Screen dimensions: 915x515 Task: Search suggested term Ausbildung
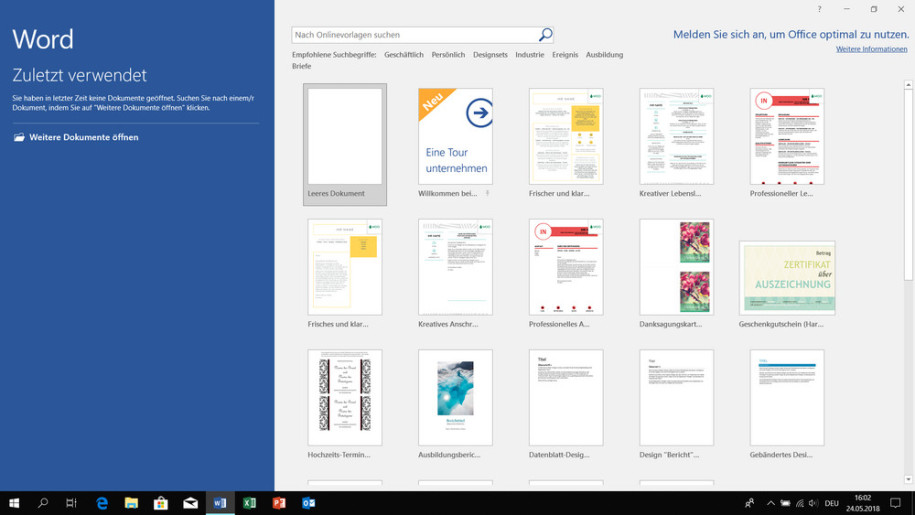(605, 55)
